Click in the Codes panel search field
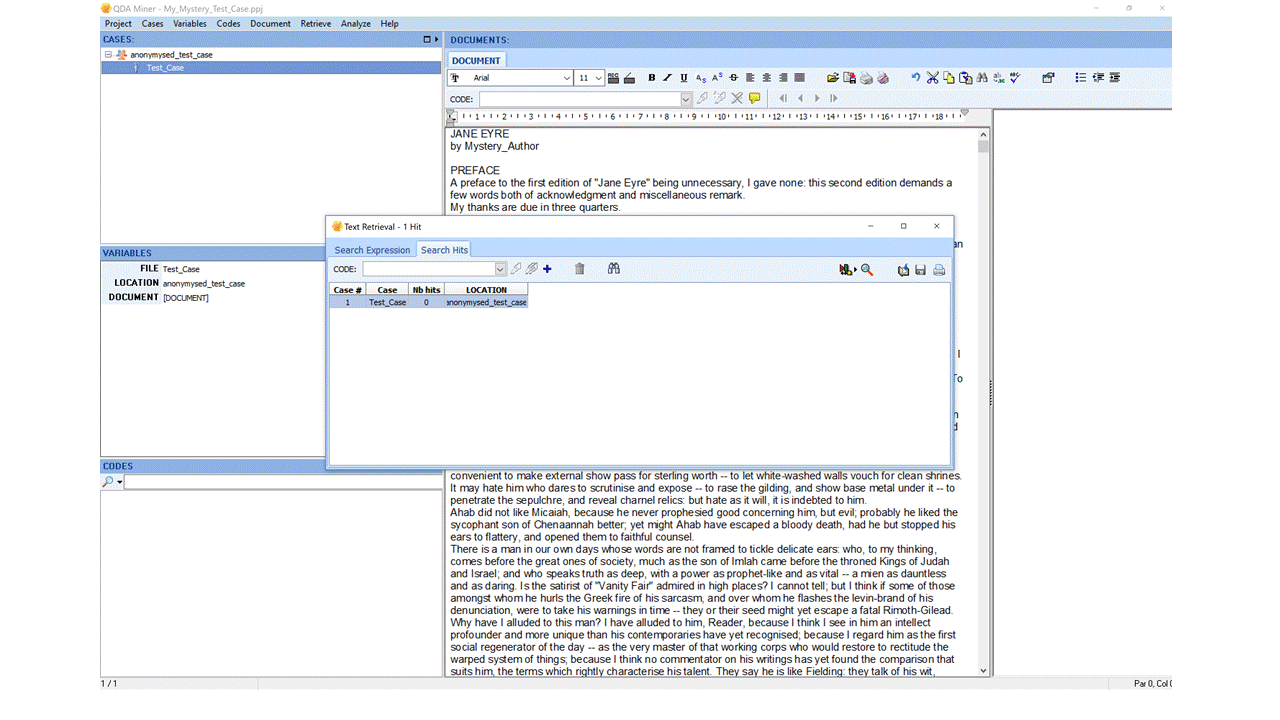Viewport: 1280px width, 720px height. pyautogui.click(x=282, y=482)
